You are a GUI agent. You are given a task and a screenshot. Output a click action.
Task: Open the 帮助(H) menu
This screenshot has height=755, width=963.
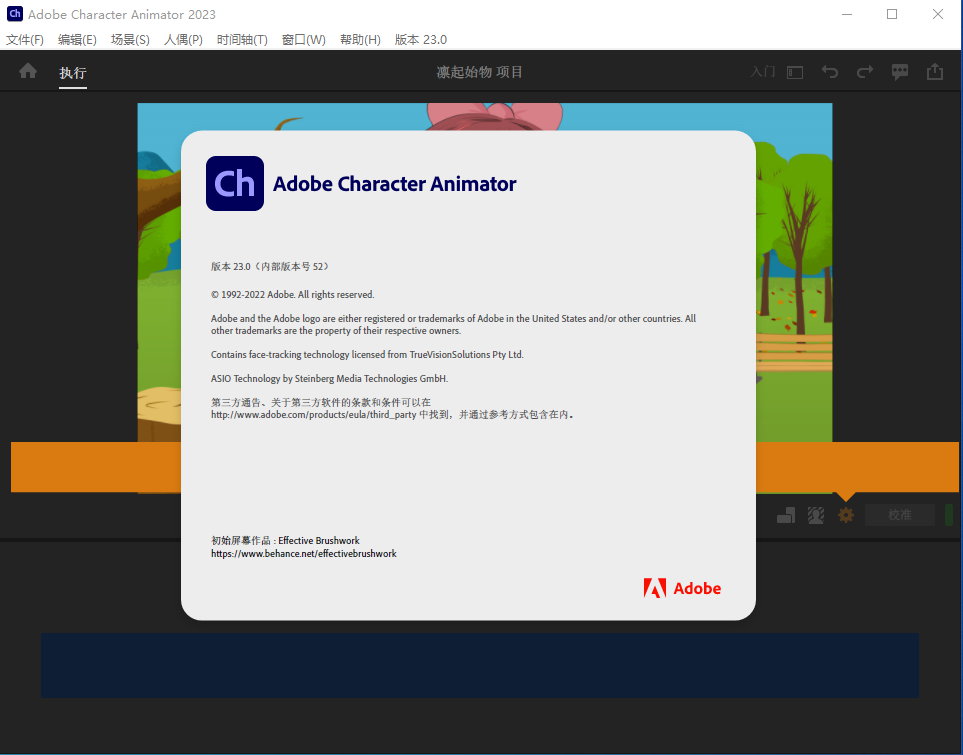point(360,40)
